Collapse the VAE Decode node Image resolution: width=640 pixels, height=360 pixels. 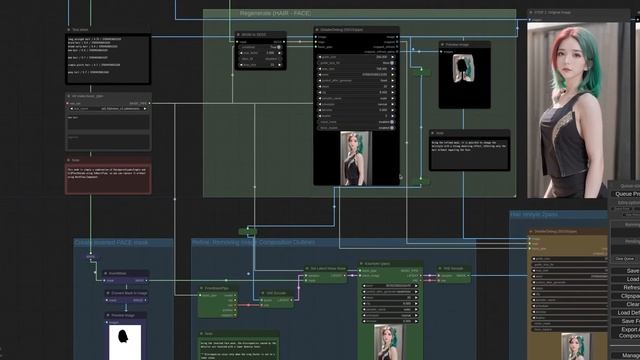[440, 269]
